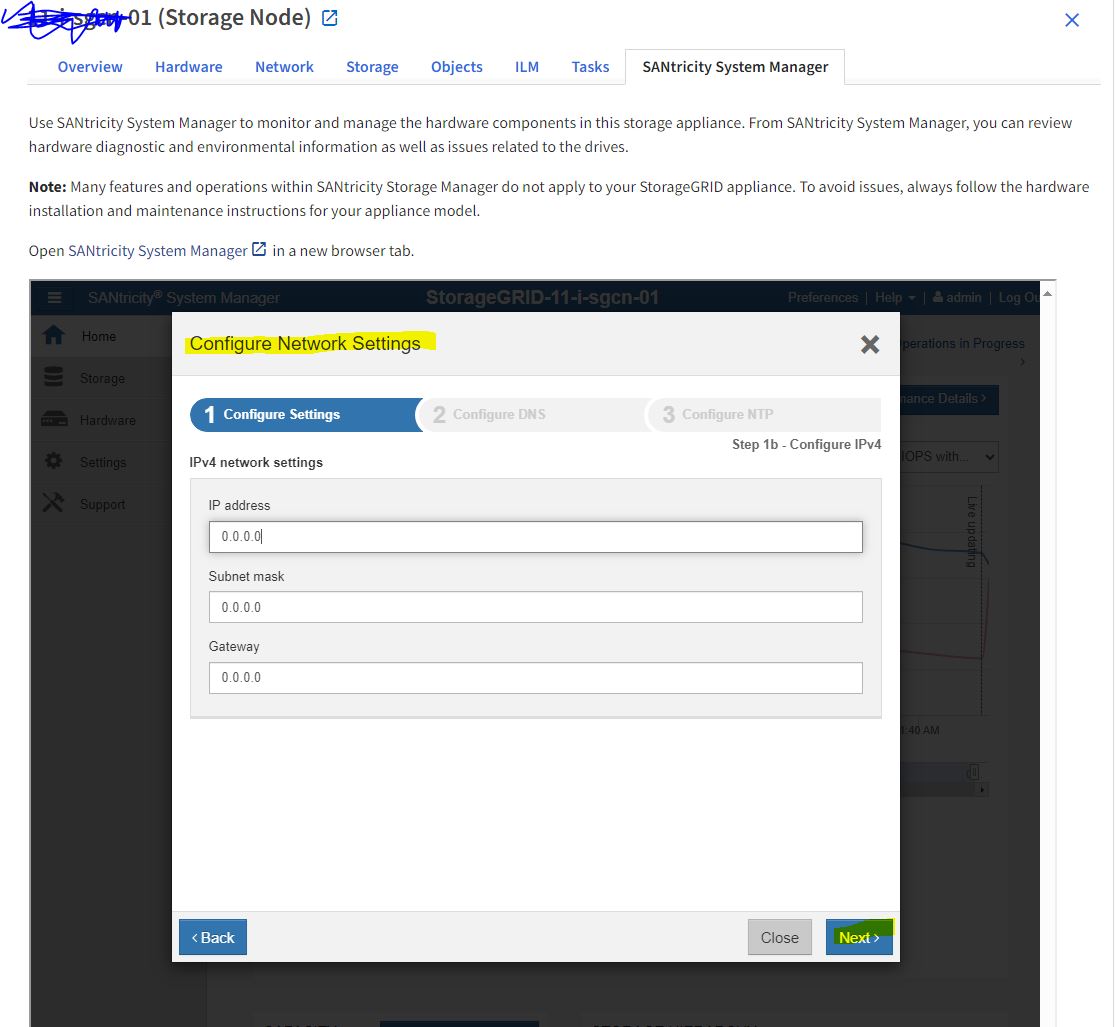Select the Home icon in the SANtricity sidebar

pos(55,335)
